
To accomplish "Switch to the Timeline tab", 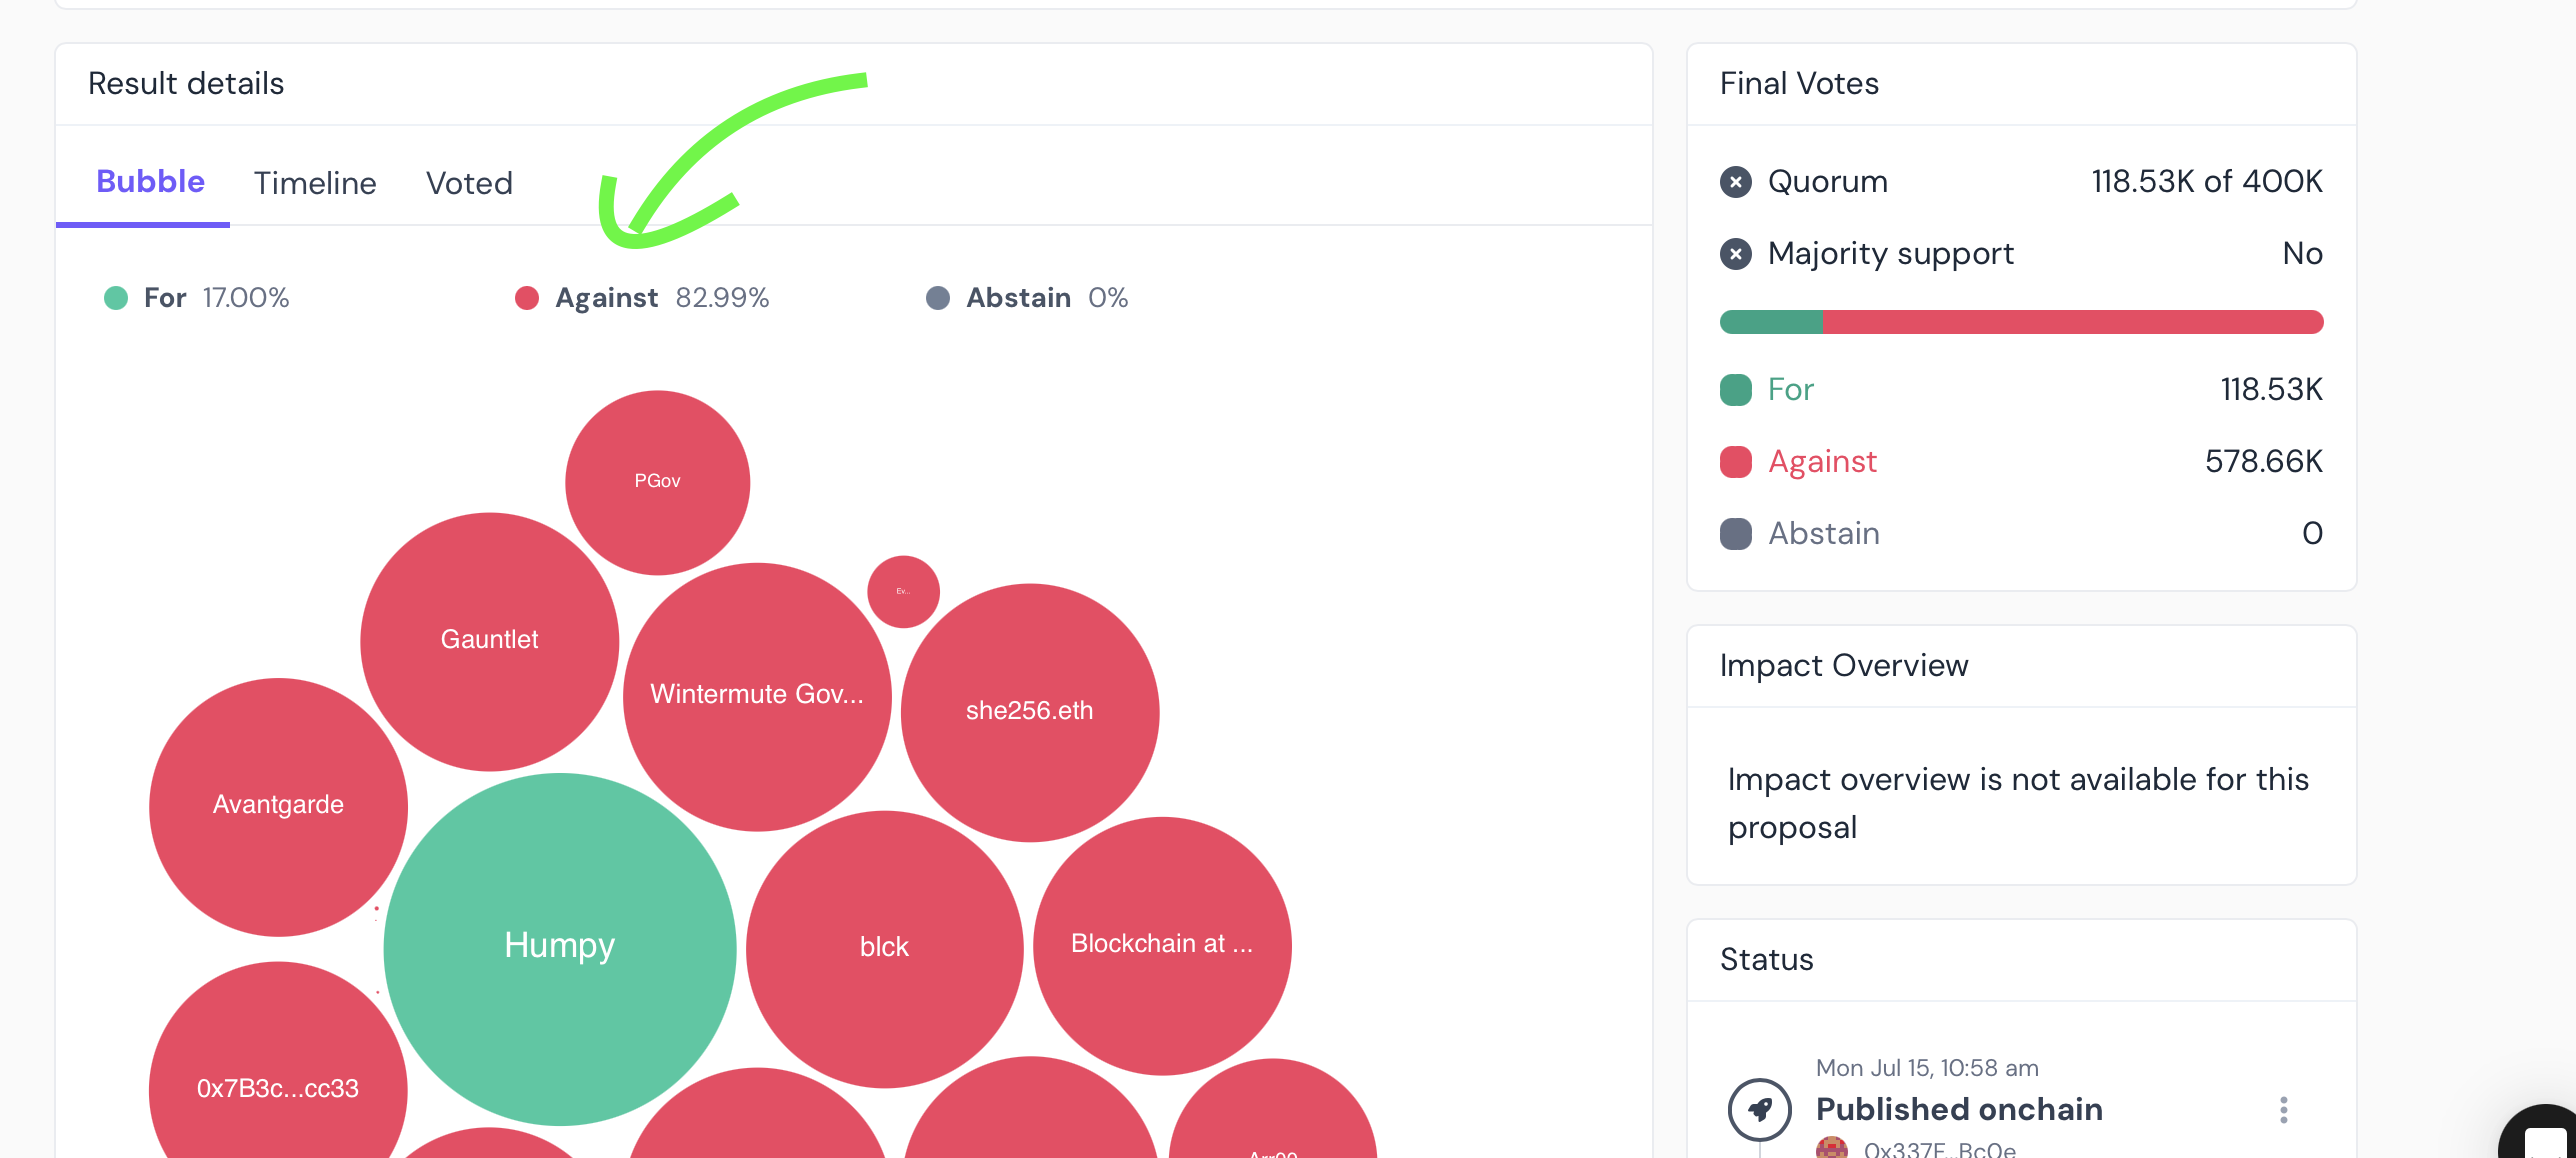I will [315, 183].
